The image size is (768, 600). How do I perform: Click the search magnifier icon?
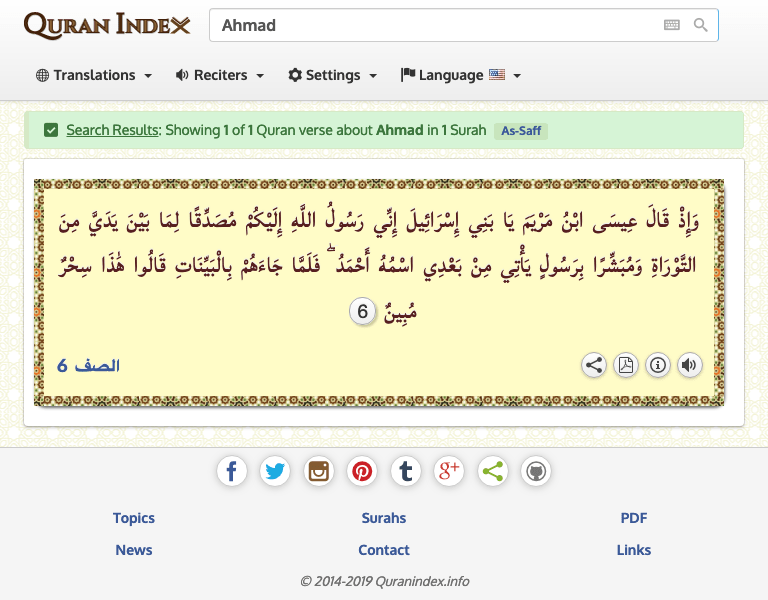pos(701,25)
